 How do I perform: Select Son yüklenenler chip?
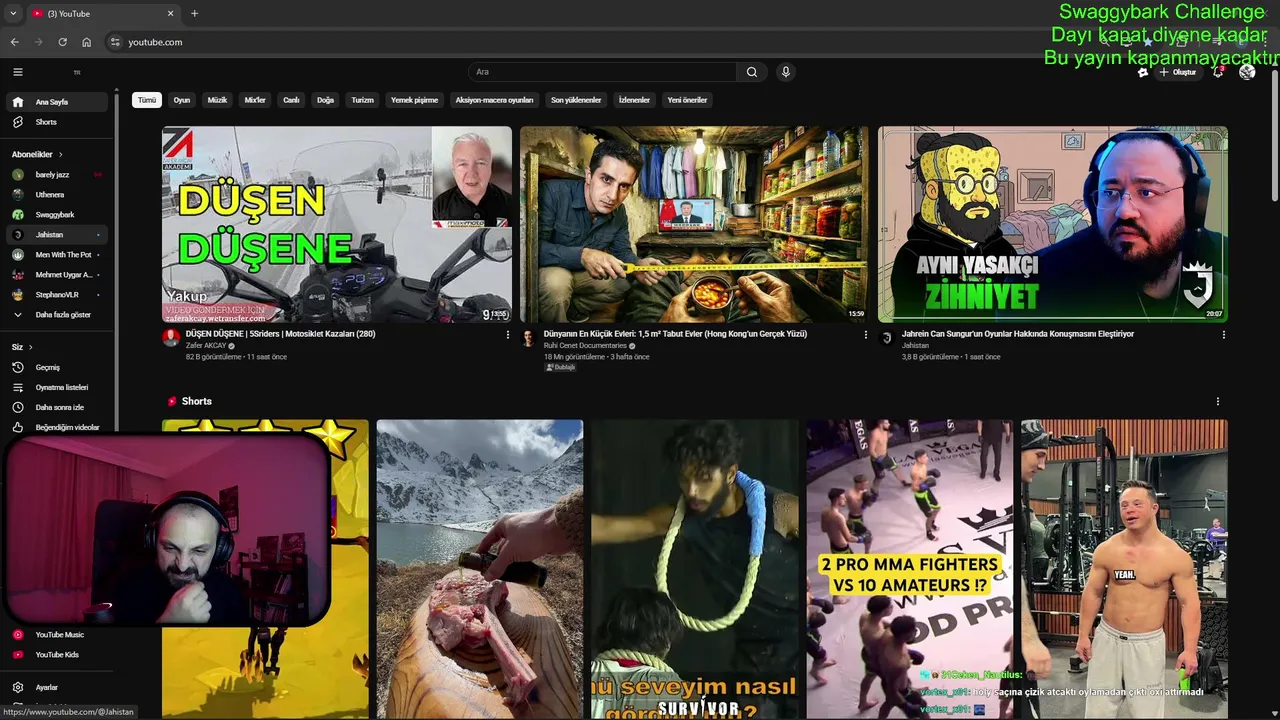click(x=576, y=100)
